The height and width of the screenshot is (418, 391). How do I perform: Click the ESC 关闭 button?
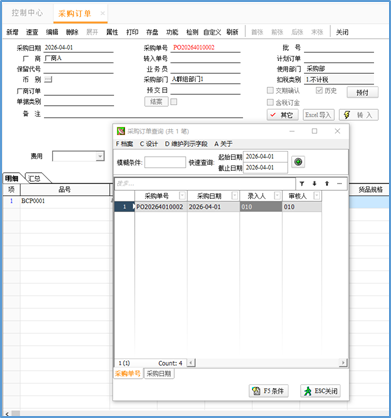[x=321, y=391]
